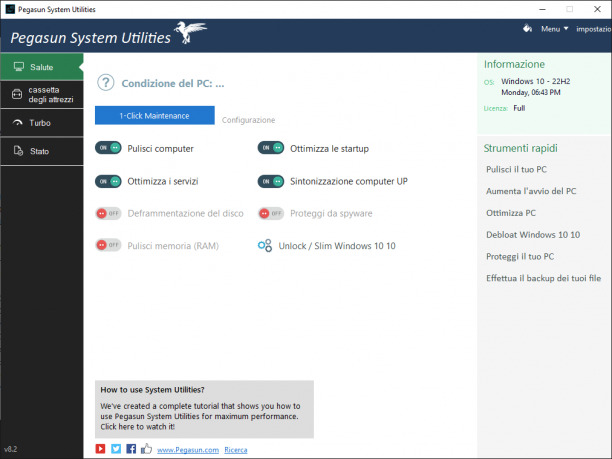Select Proteggi il tuo PC
This screenshot has height=459, width=612.
520,256
